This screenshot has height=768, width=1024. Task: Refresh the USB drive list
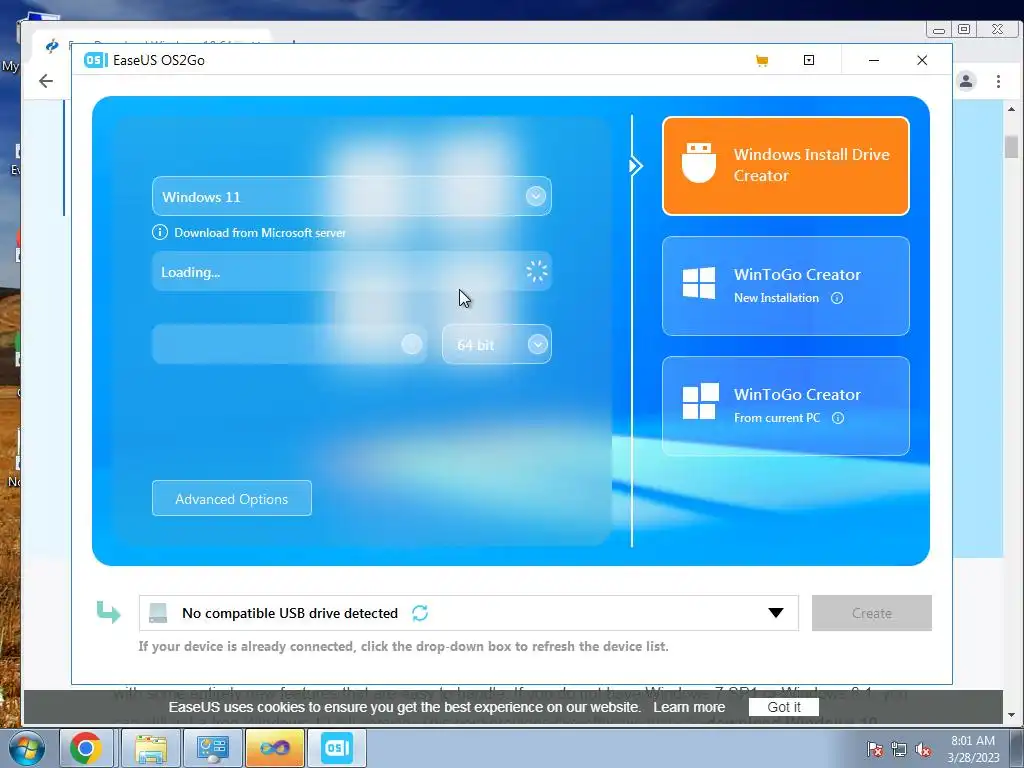420,613
